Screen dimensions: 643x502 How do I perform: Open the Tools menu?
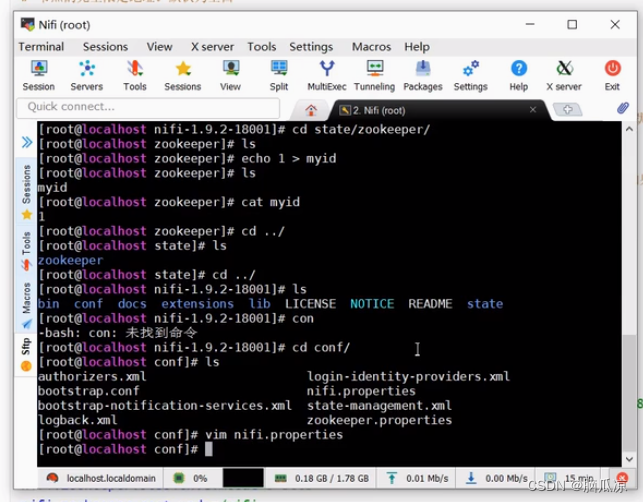pos(262,47)
